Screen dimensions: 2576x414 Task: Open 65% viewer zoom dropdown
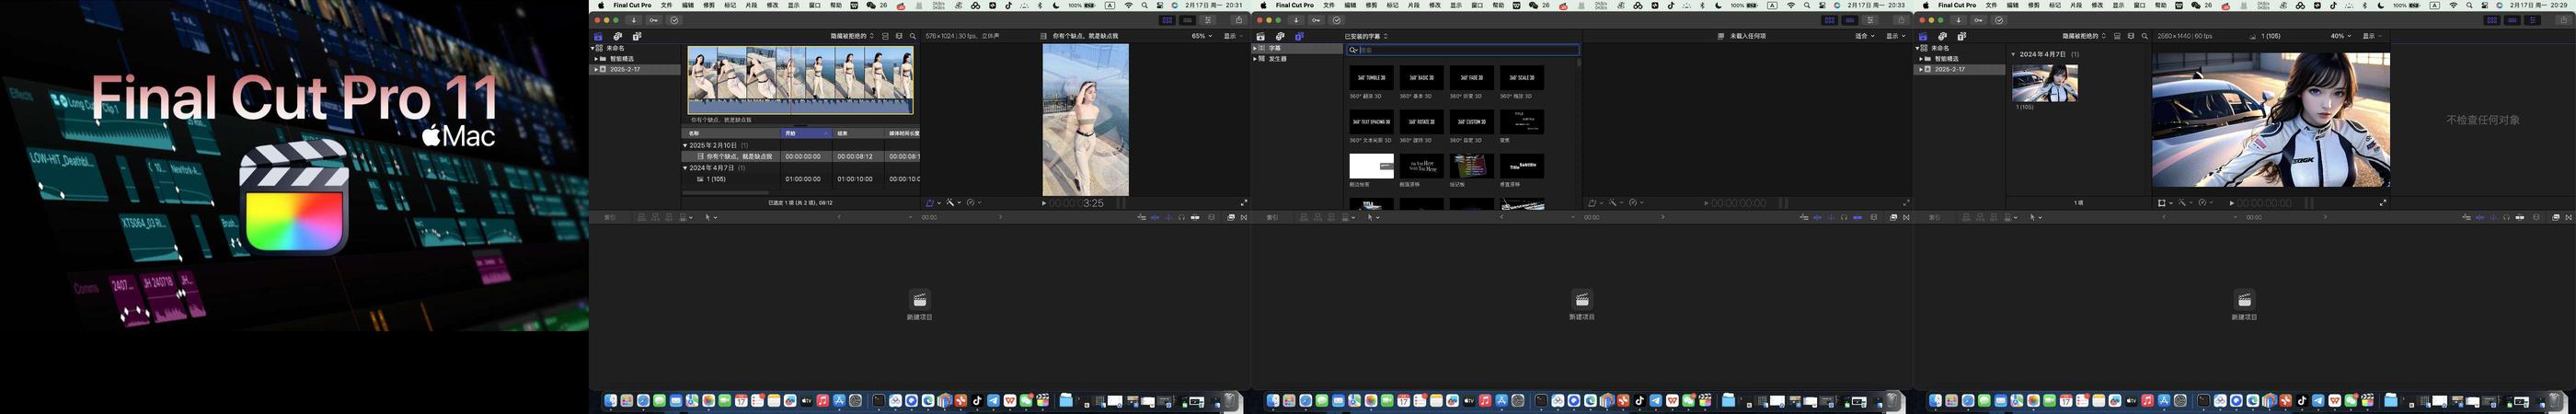[x=1202, y=36]
